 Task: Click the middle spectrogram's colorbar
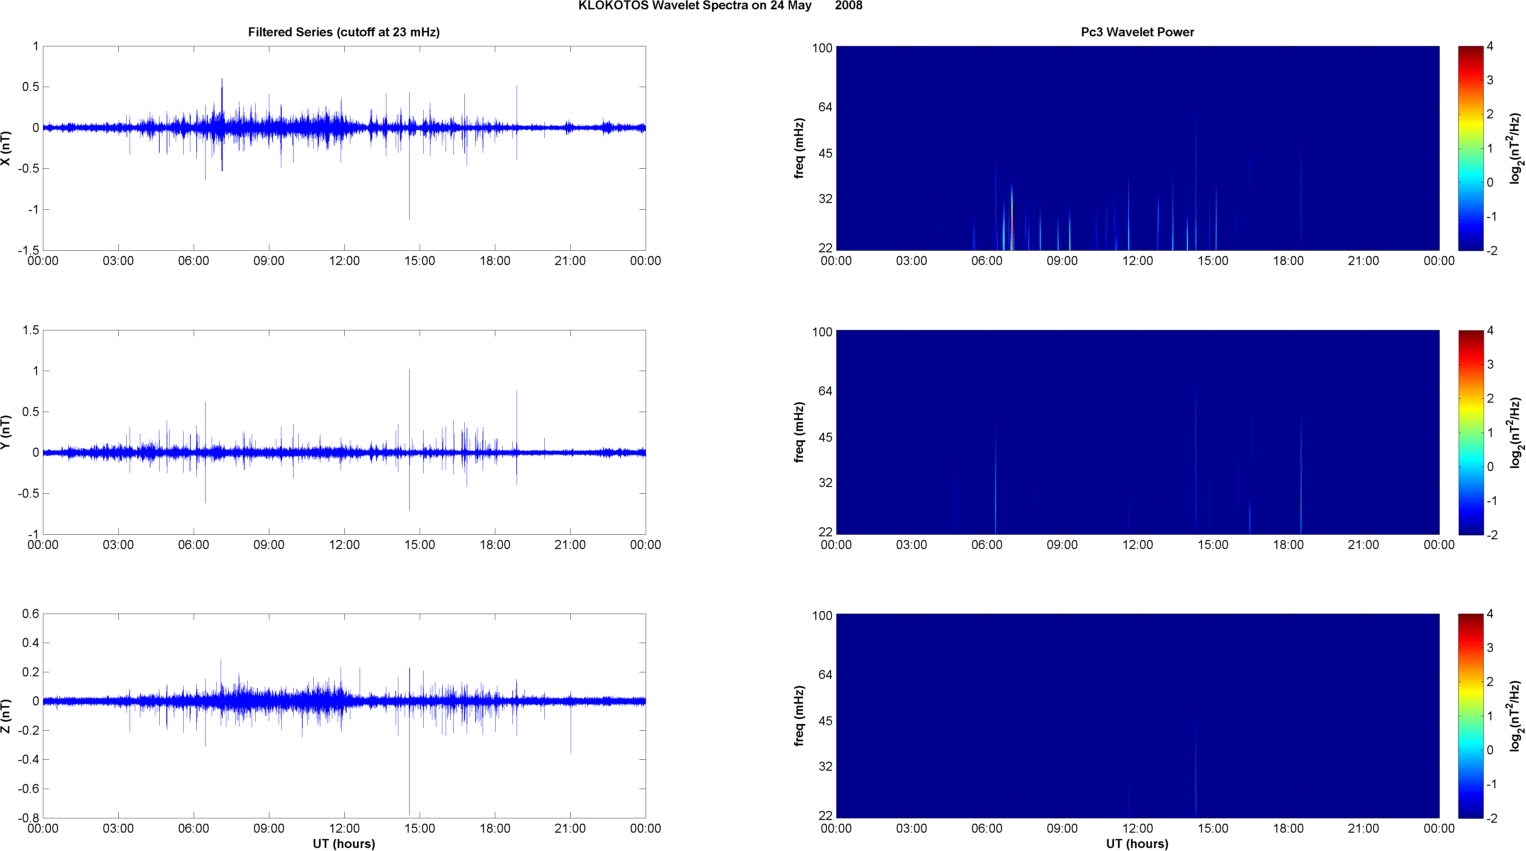tap(1469, 432)
